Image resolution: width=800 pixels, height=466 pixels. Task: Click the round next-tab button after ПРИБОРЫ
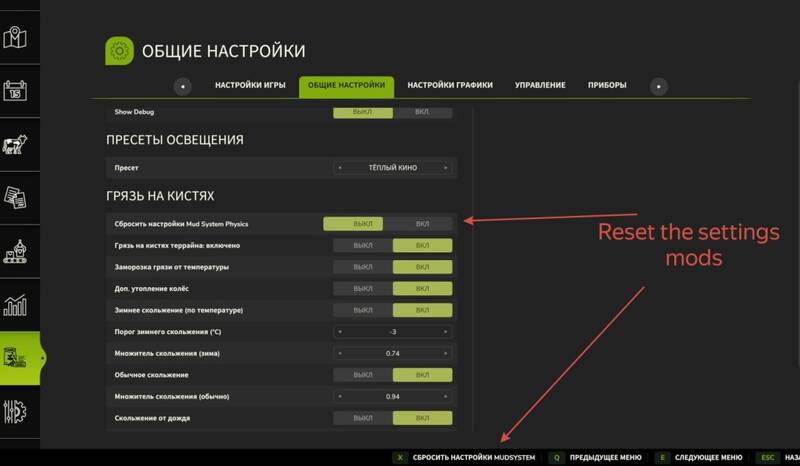[x=660, y=86]
